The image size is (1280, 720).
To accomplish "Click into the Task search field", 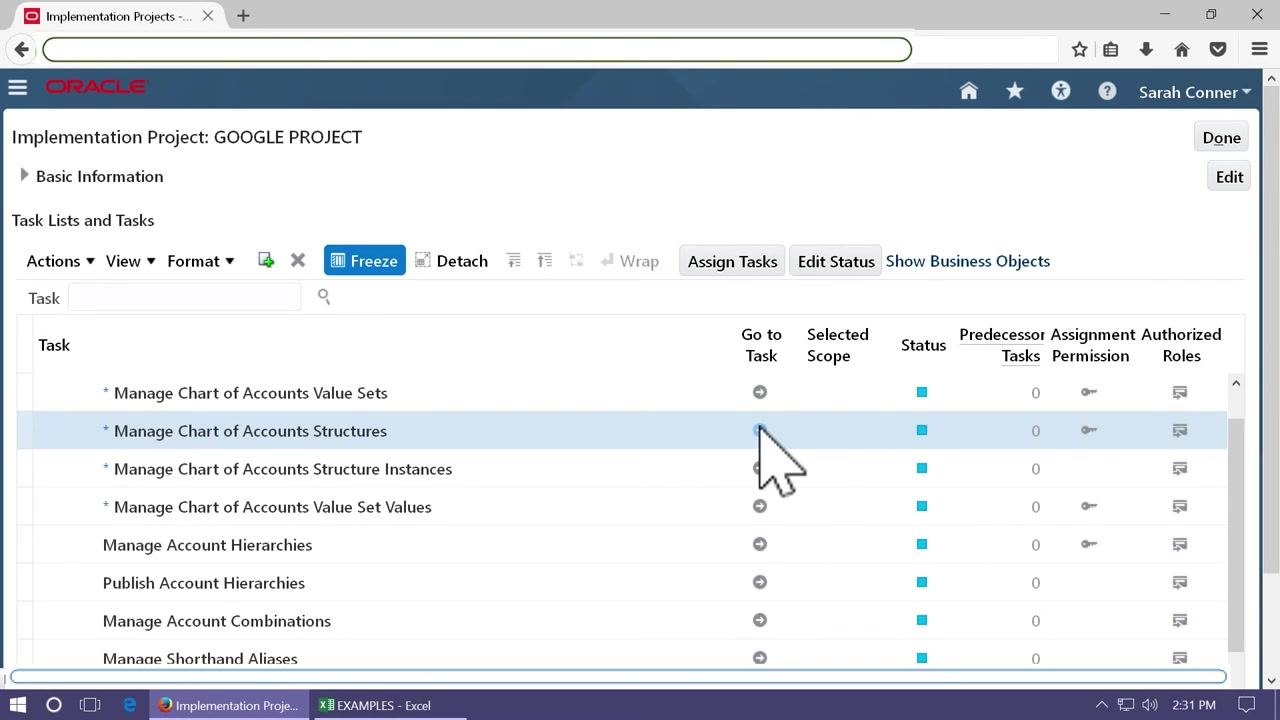I will 184,297.
